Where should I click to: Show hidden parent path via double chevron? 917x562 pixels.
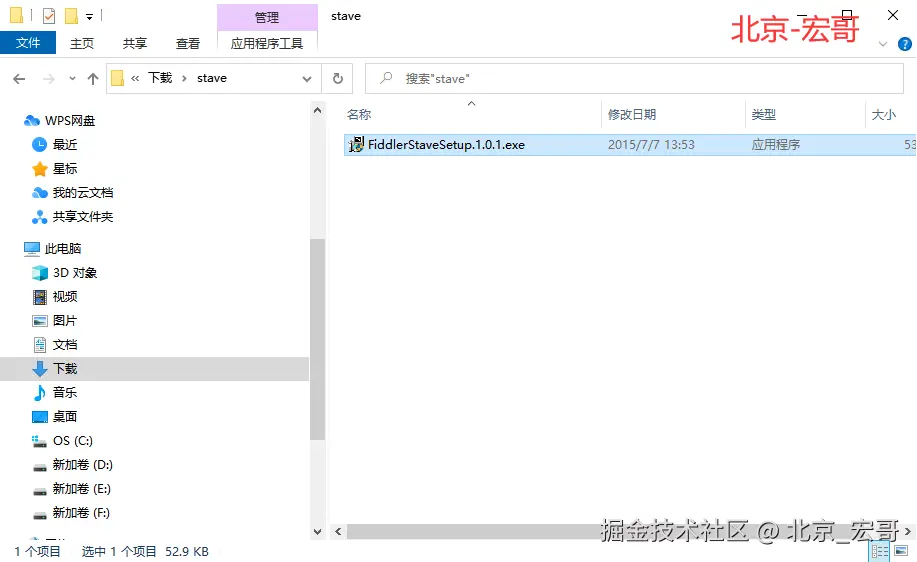tap(135, 78)
